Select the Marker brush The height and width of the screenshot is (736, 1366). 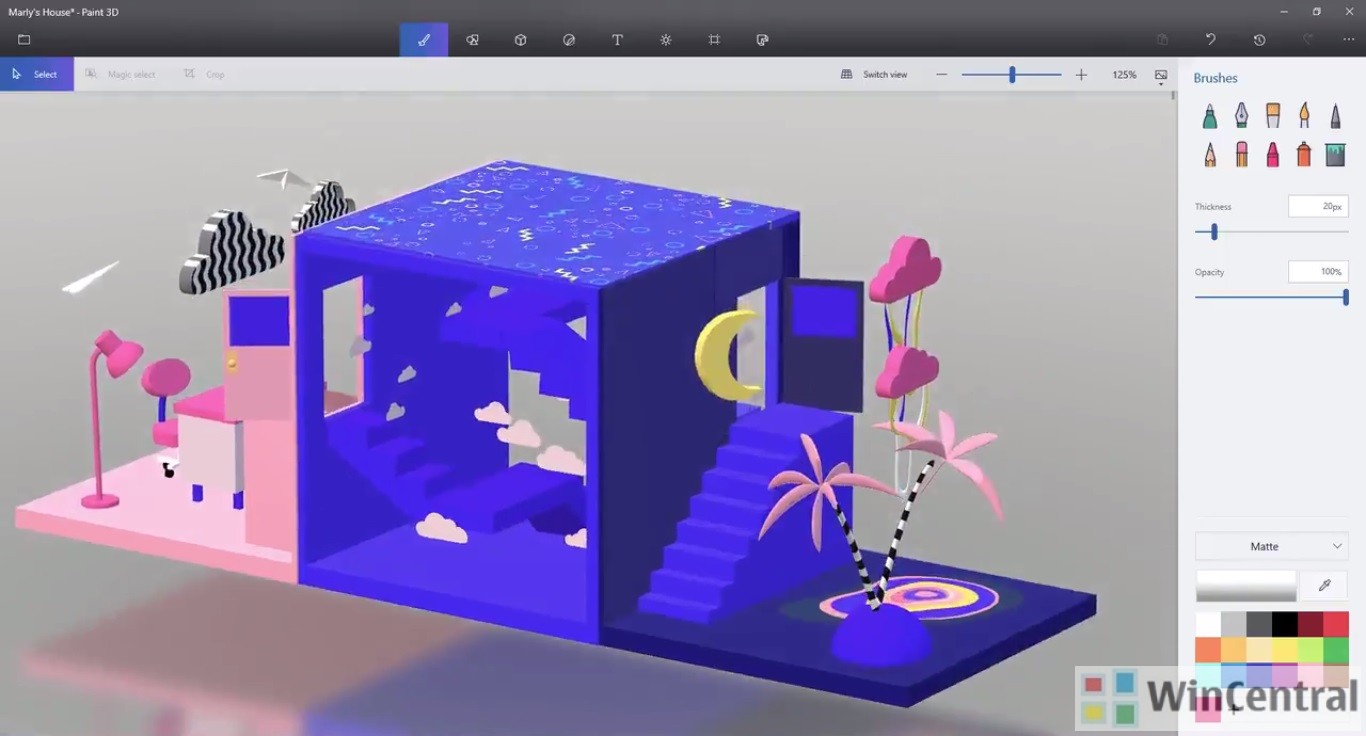click(1209, 116)
